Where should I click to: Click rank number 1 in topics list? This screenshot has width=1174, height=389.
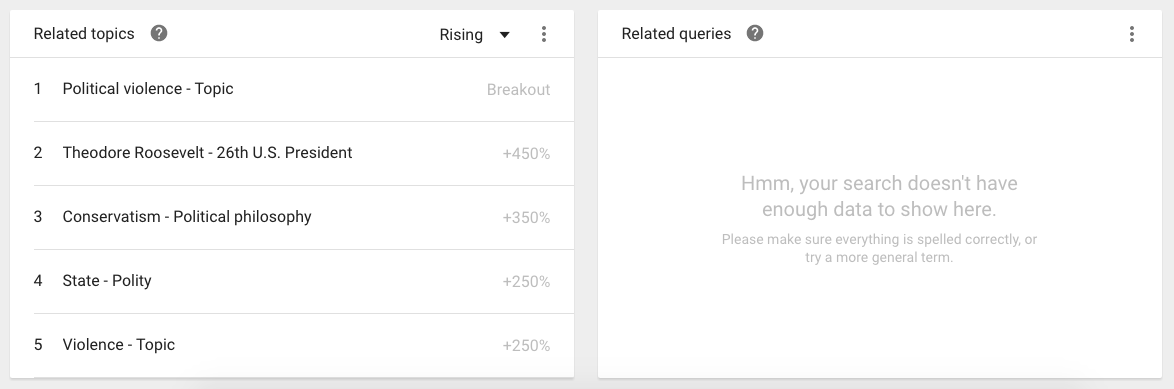[x=37, y=89]
